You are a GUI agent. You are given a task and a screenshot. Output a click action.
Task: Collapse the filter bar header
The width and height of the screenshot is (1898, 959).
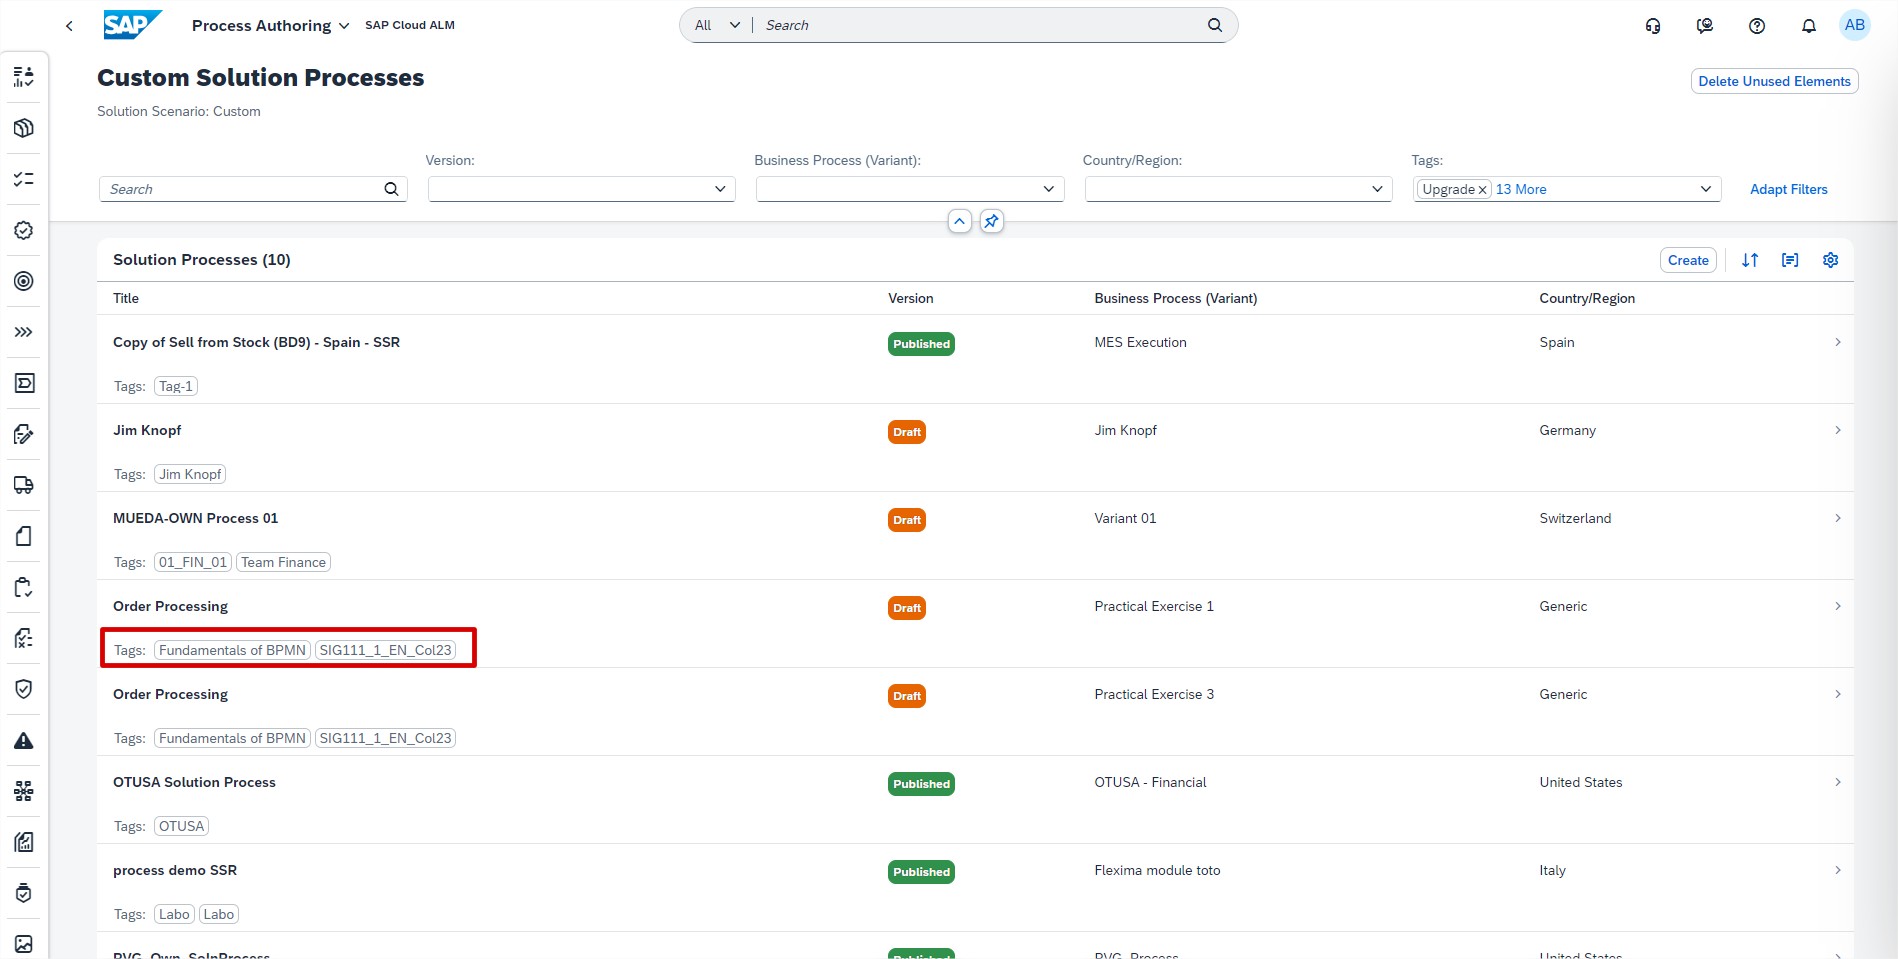(x=959, y=221)
